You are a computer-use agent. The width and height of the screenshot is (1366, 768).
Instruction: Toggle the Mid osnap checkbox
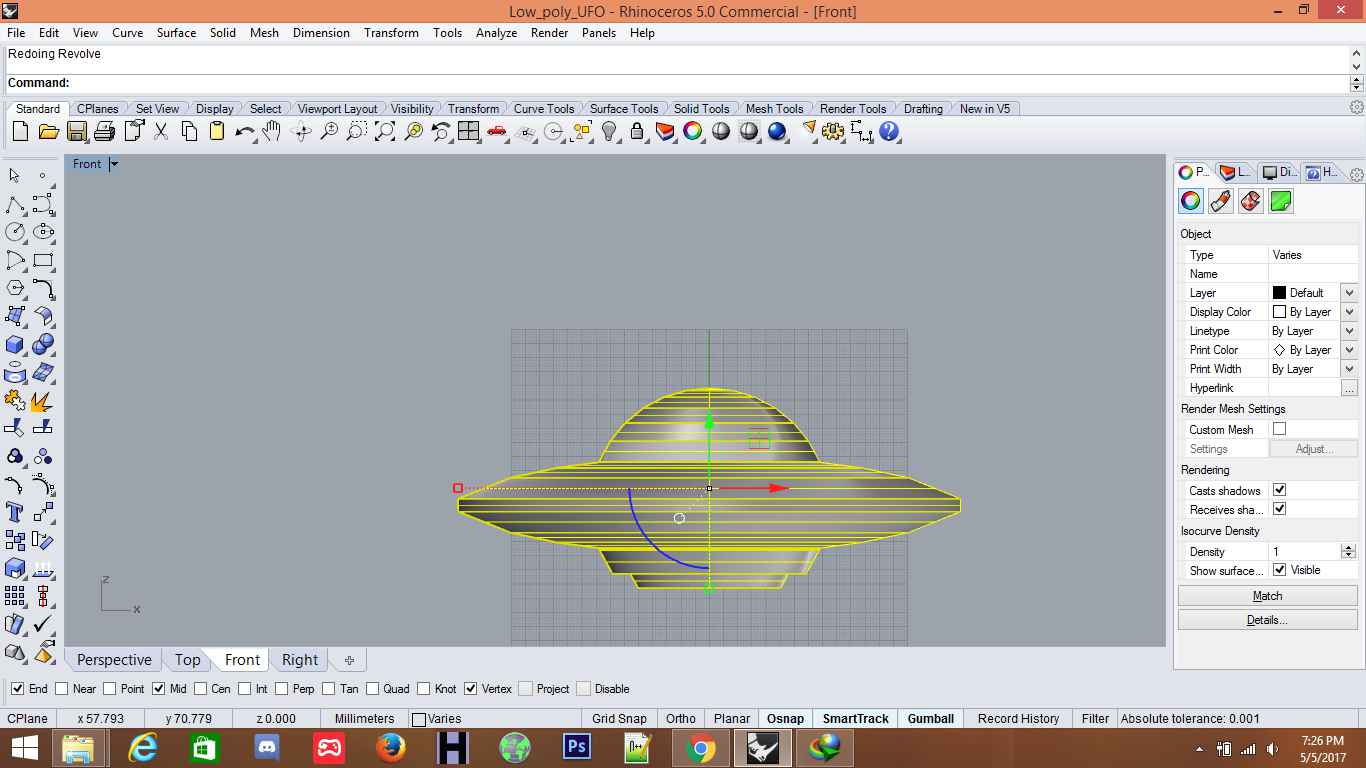tap(158, 689)
